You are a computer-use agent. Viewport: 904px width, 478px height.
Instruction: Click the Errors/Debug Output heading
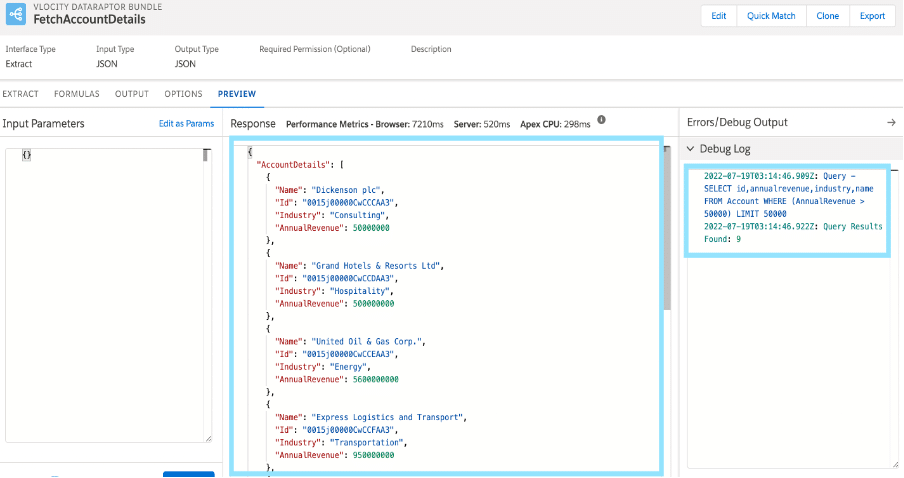tap(737, 122)
